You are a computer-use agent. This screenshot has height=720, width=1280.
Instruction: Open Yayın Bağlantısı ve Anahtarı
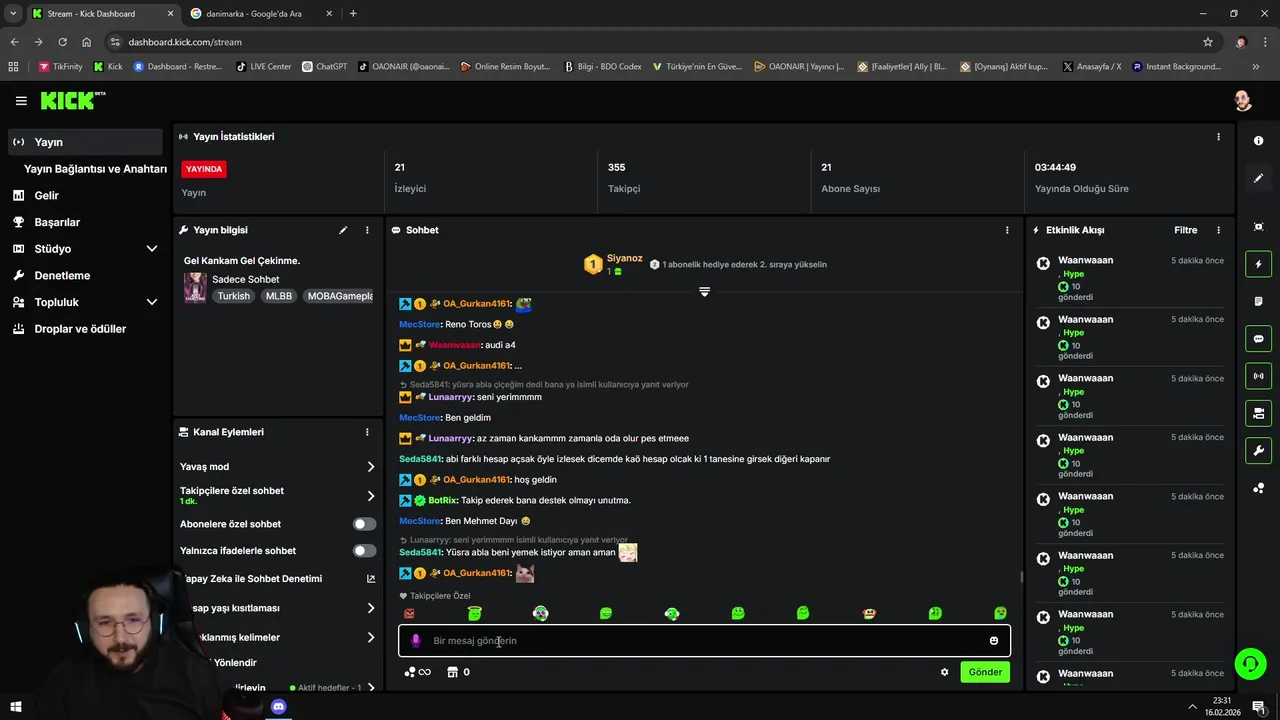click(95, 169)
